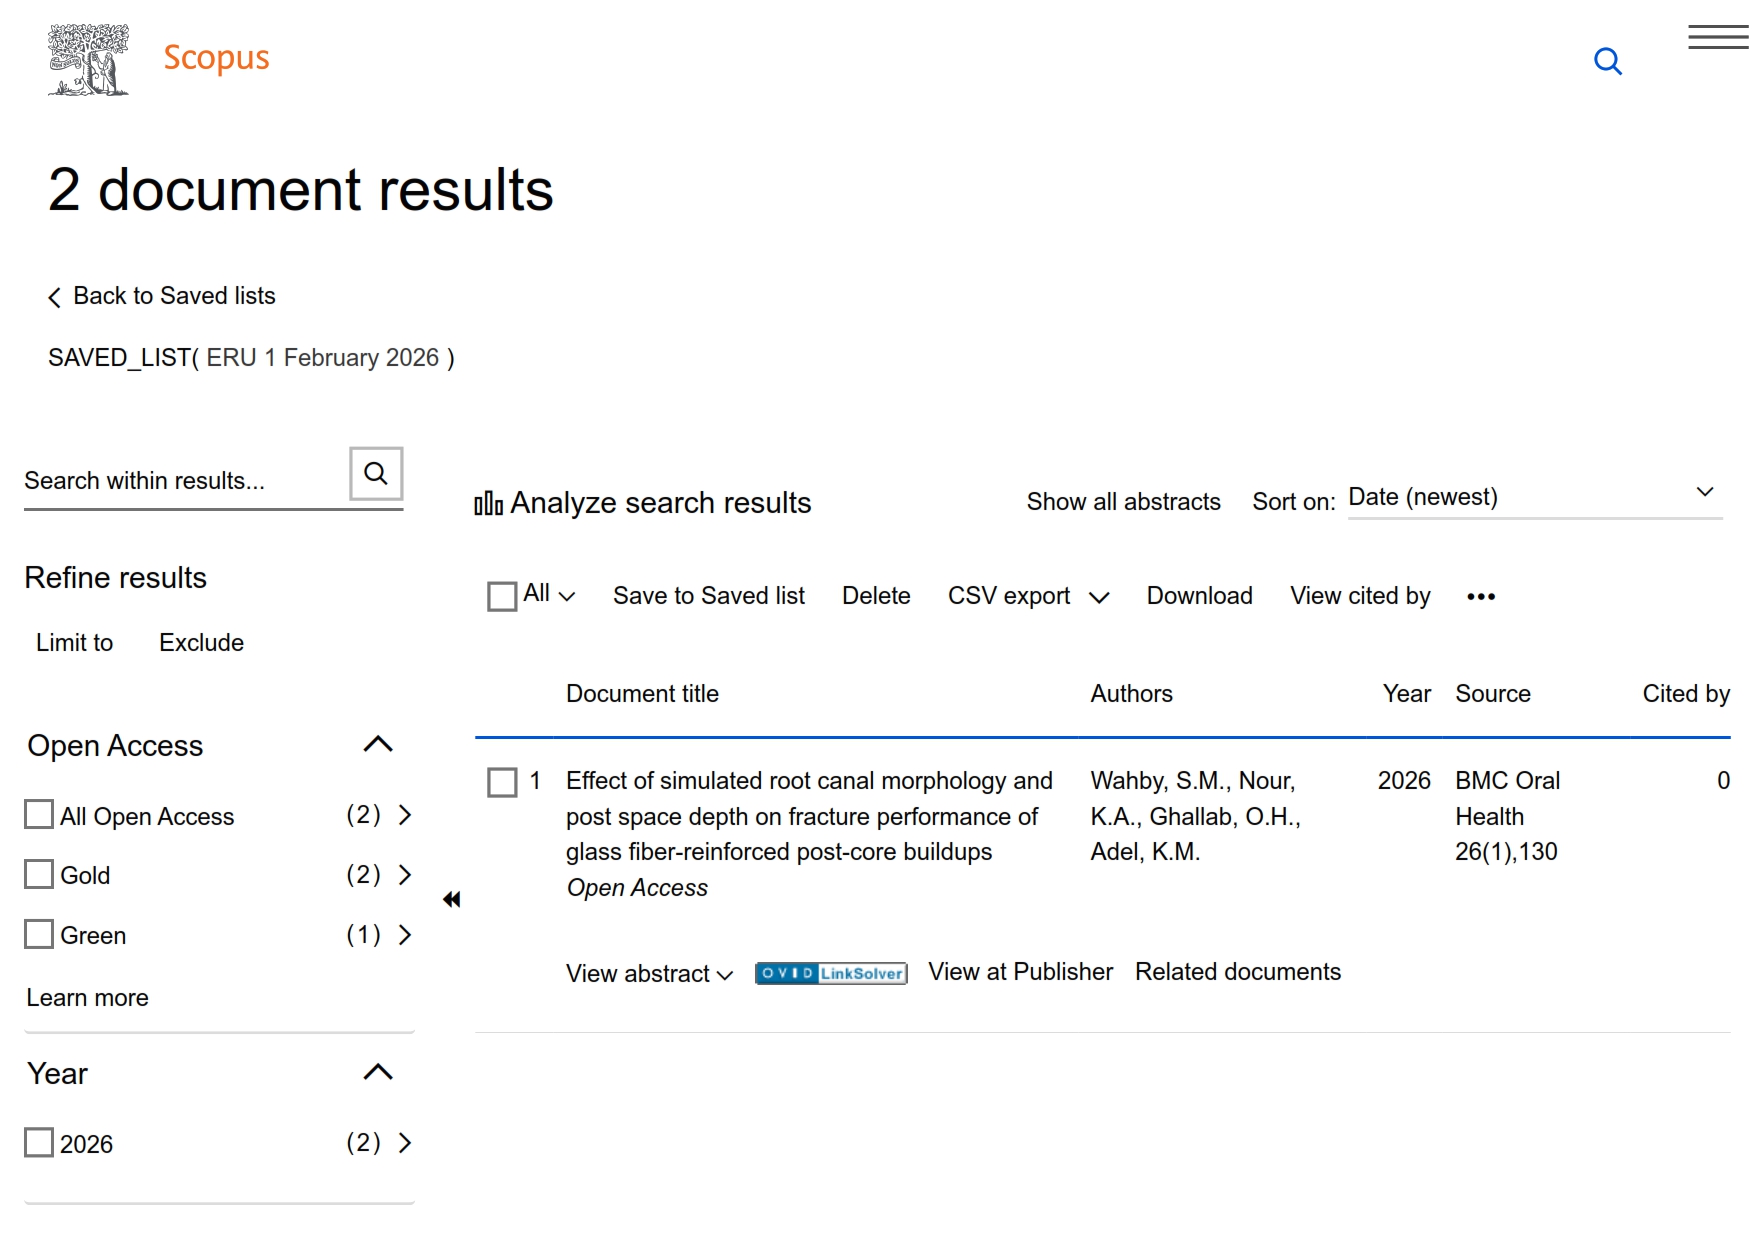Click Exclude in Refine results

point(201,643)
